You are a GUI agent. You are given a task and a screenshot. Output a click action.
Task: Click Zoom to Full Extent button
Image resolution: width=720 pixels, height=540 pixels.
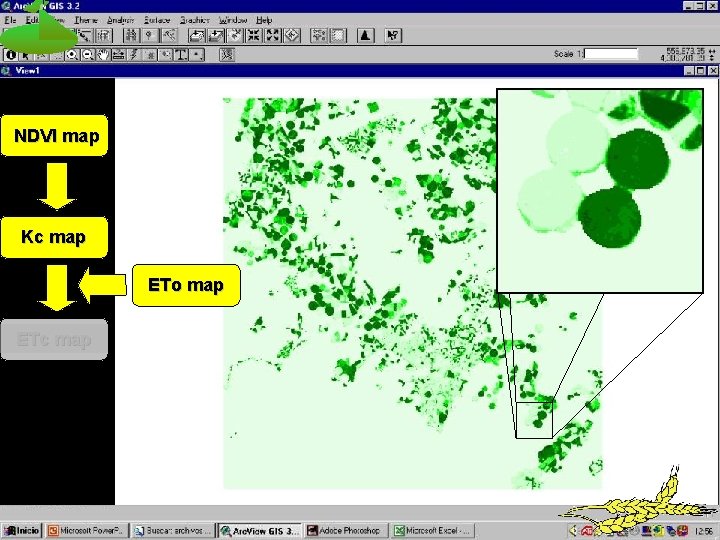197,35
